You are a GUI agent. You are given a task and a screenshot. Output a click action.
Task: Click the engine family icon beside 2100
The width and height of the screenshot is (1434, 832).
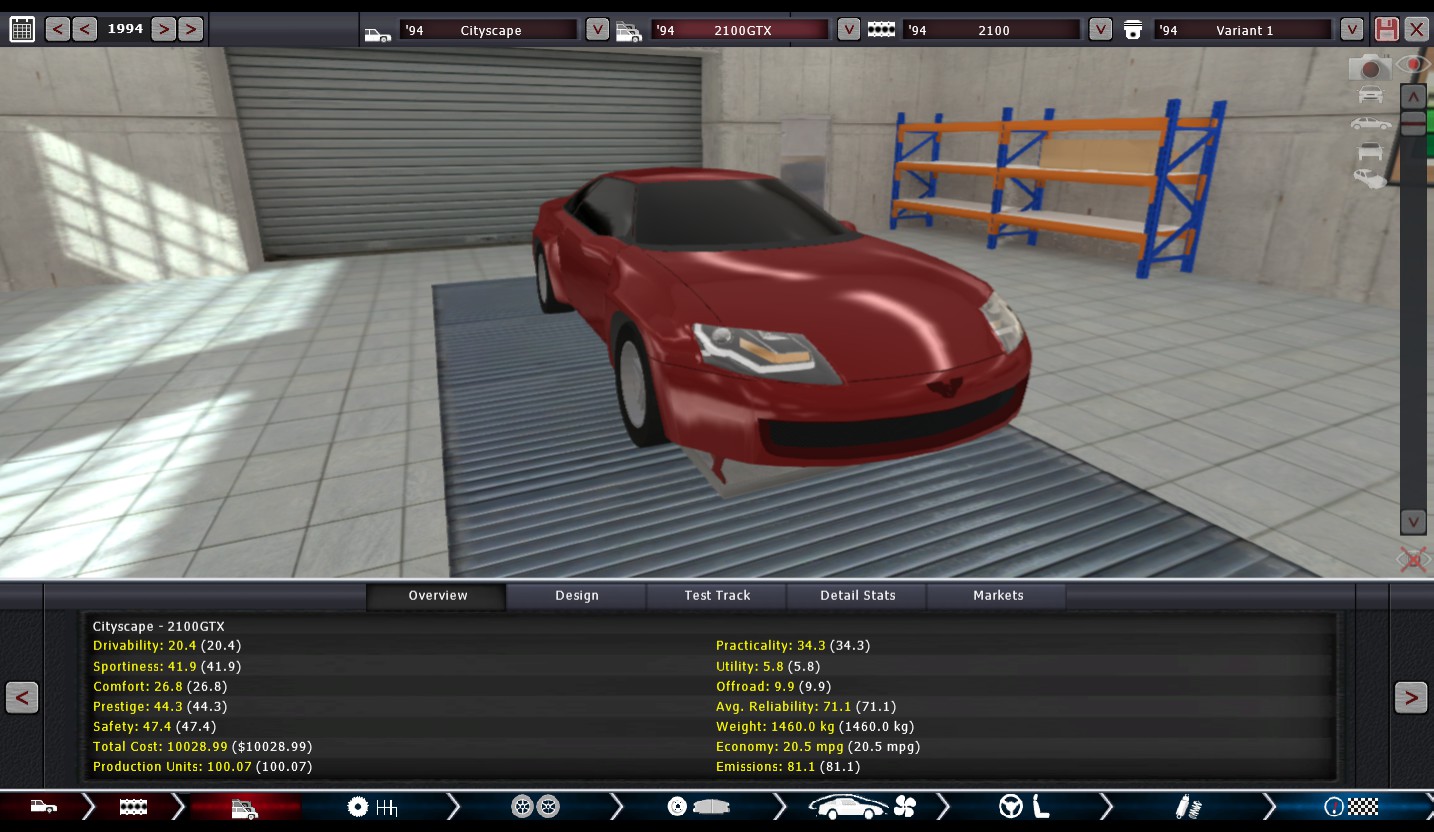tap(881, 30)
